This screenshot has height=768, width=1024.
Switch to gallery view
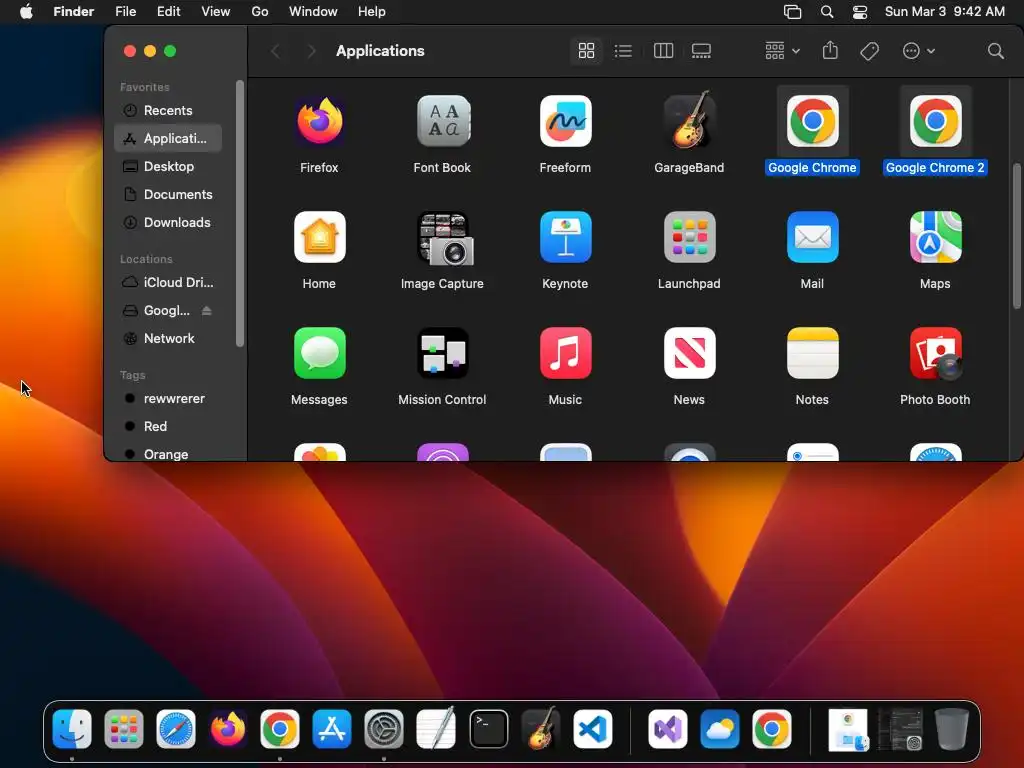tap(701, 51)
